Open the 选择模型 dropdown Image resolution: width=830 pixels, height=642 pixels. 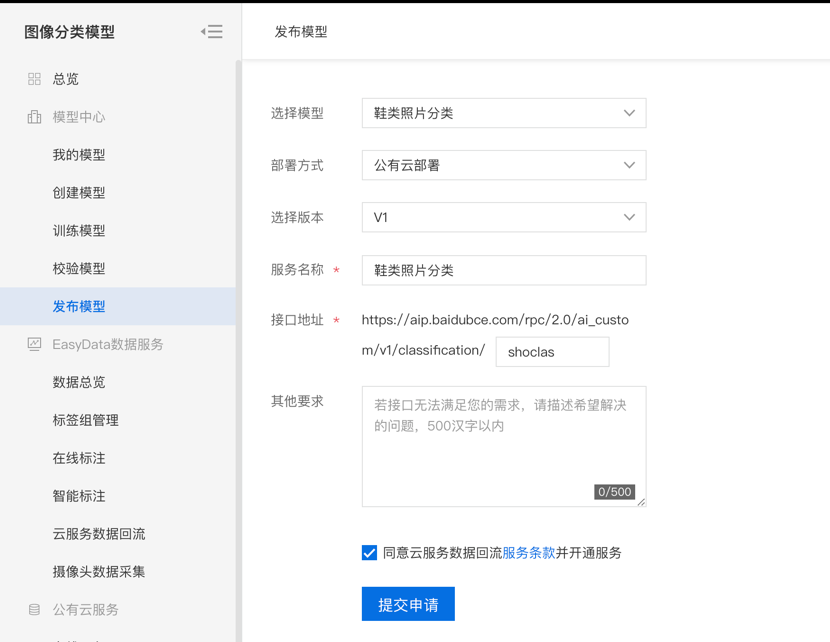tap(503, 113)
